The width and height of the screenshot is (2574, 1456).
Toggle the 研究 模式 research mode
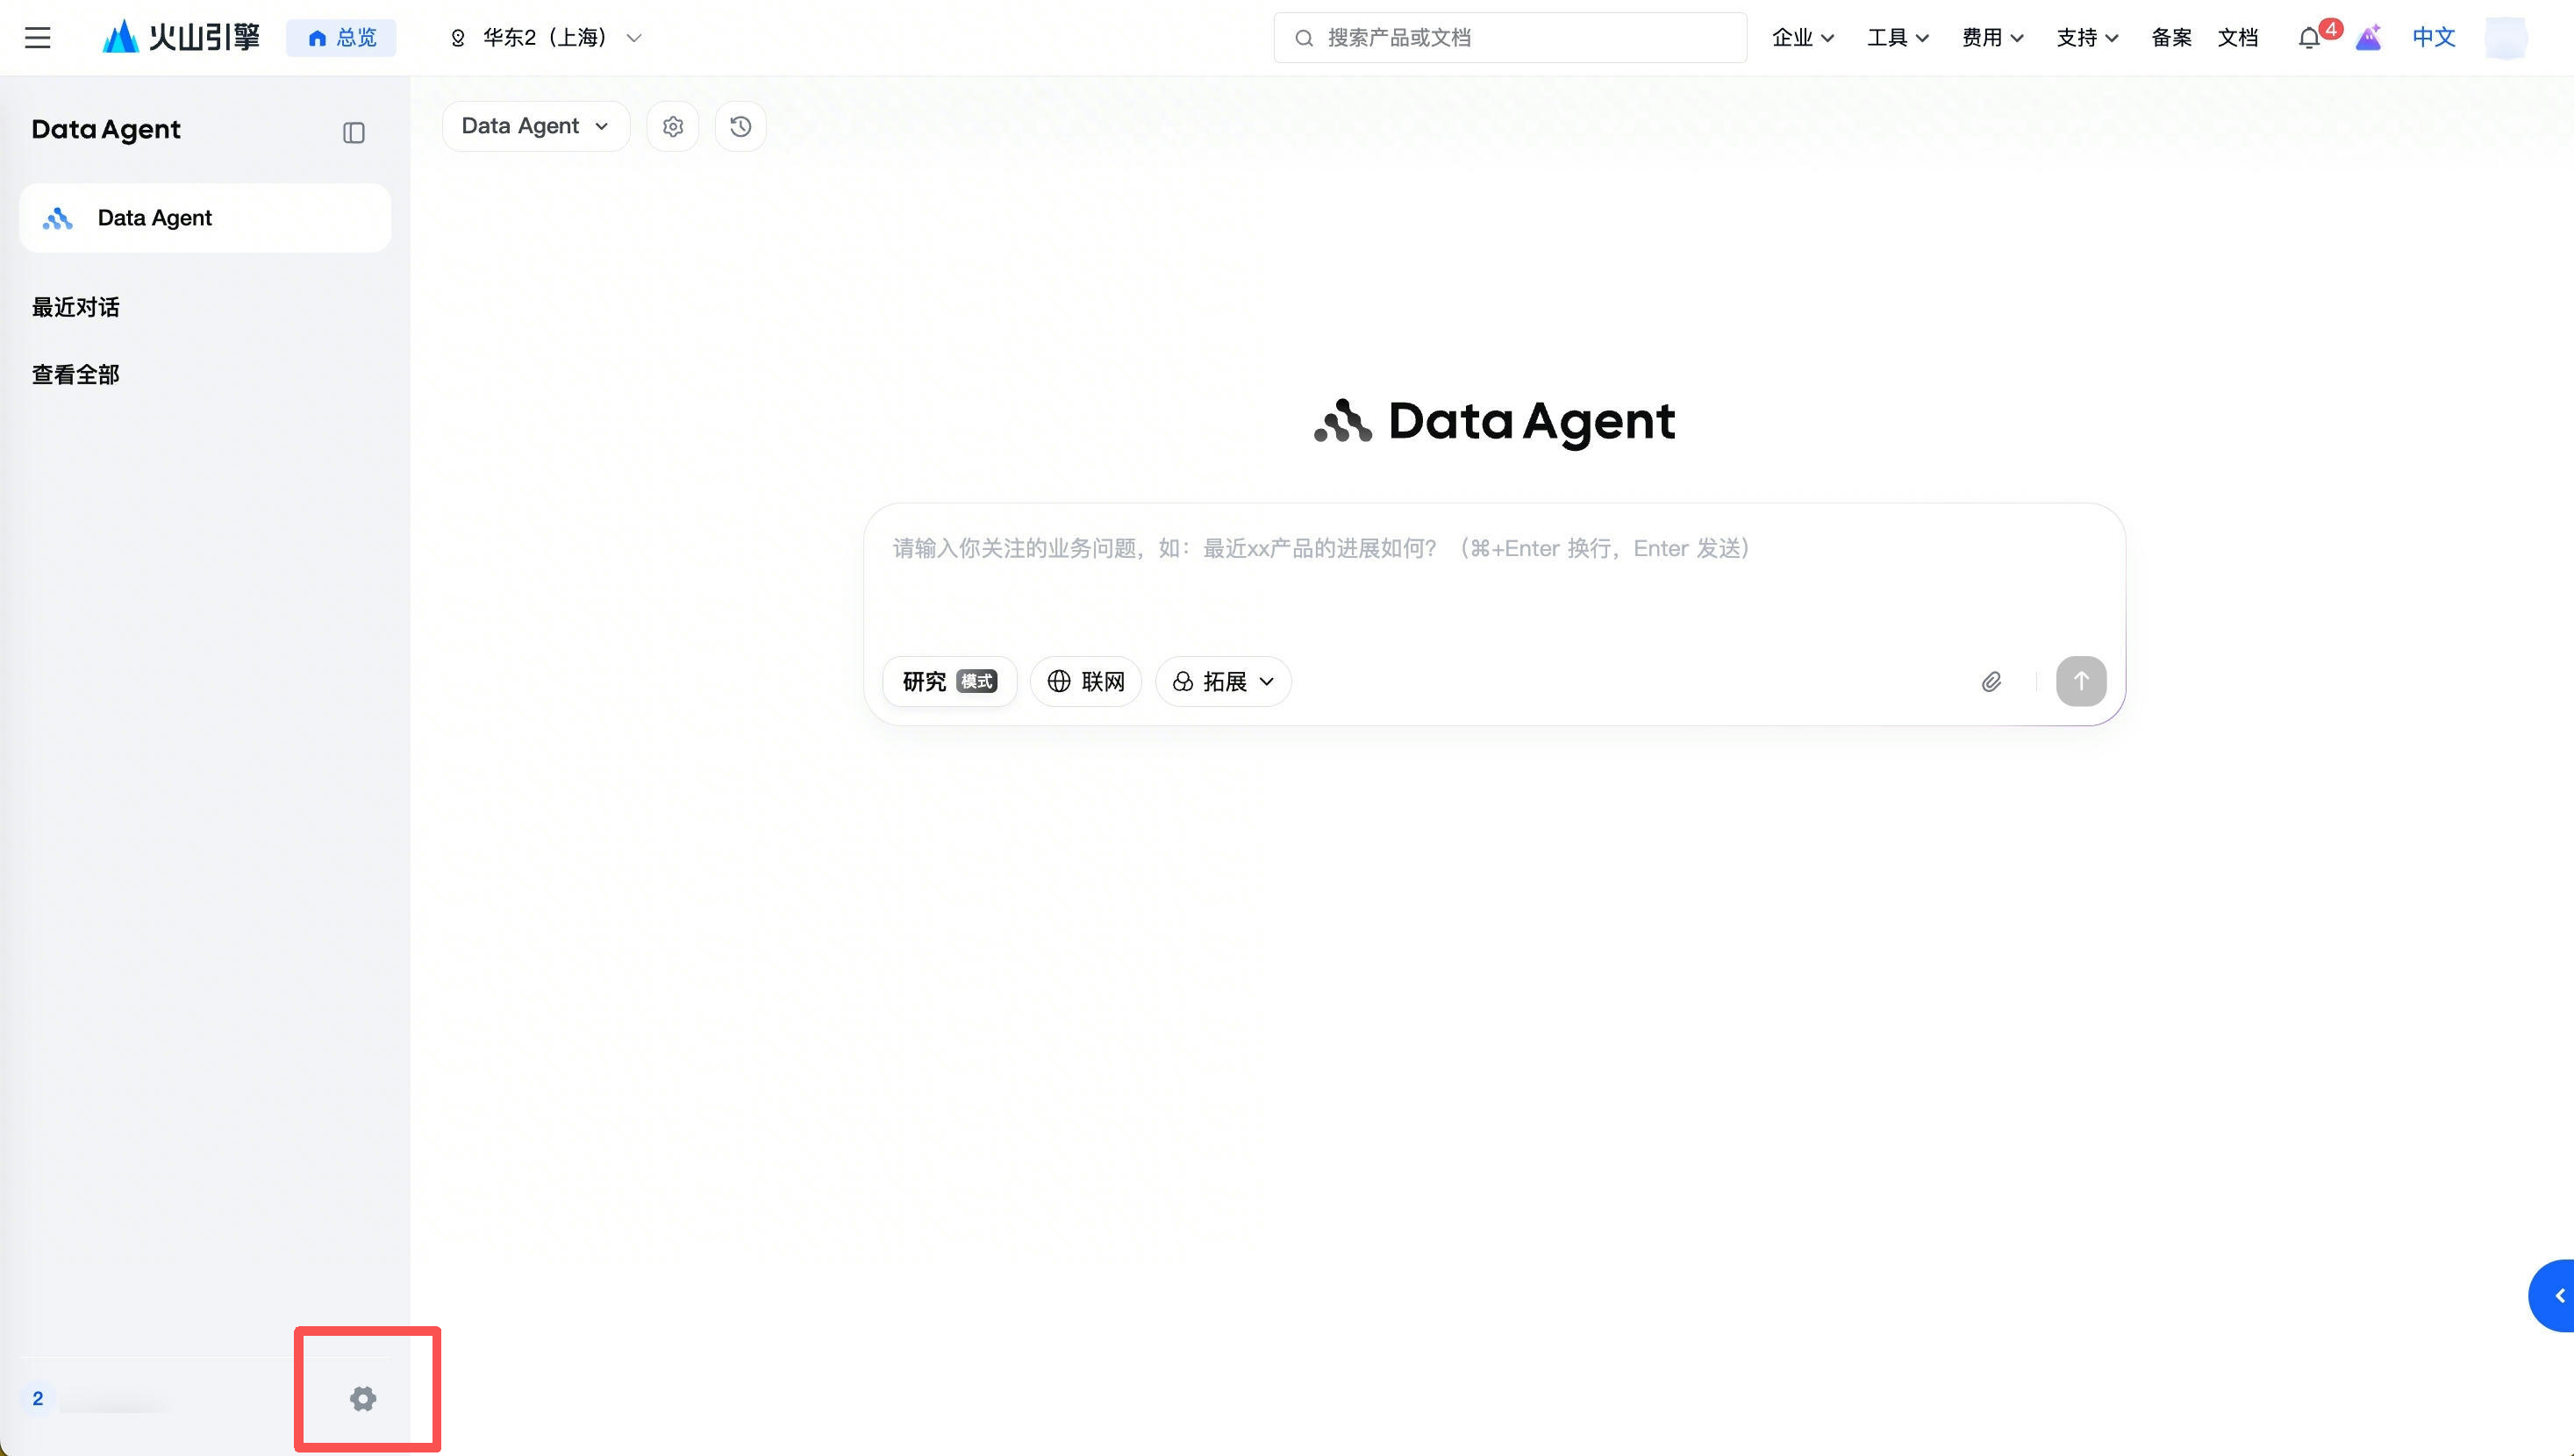pos(948,682)
